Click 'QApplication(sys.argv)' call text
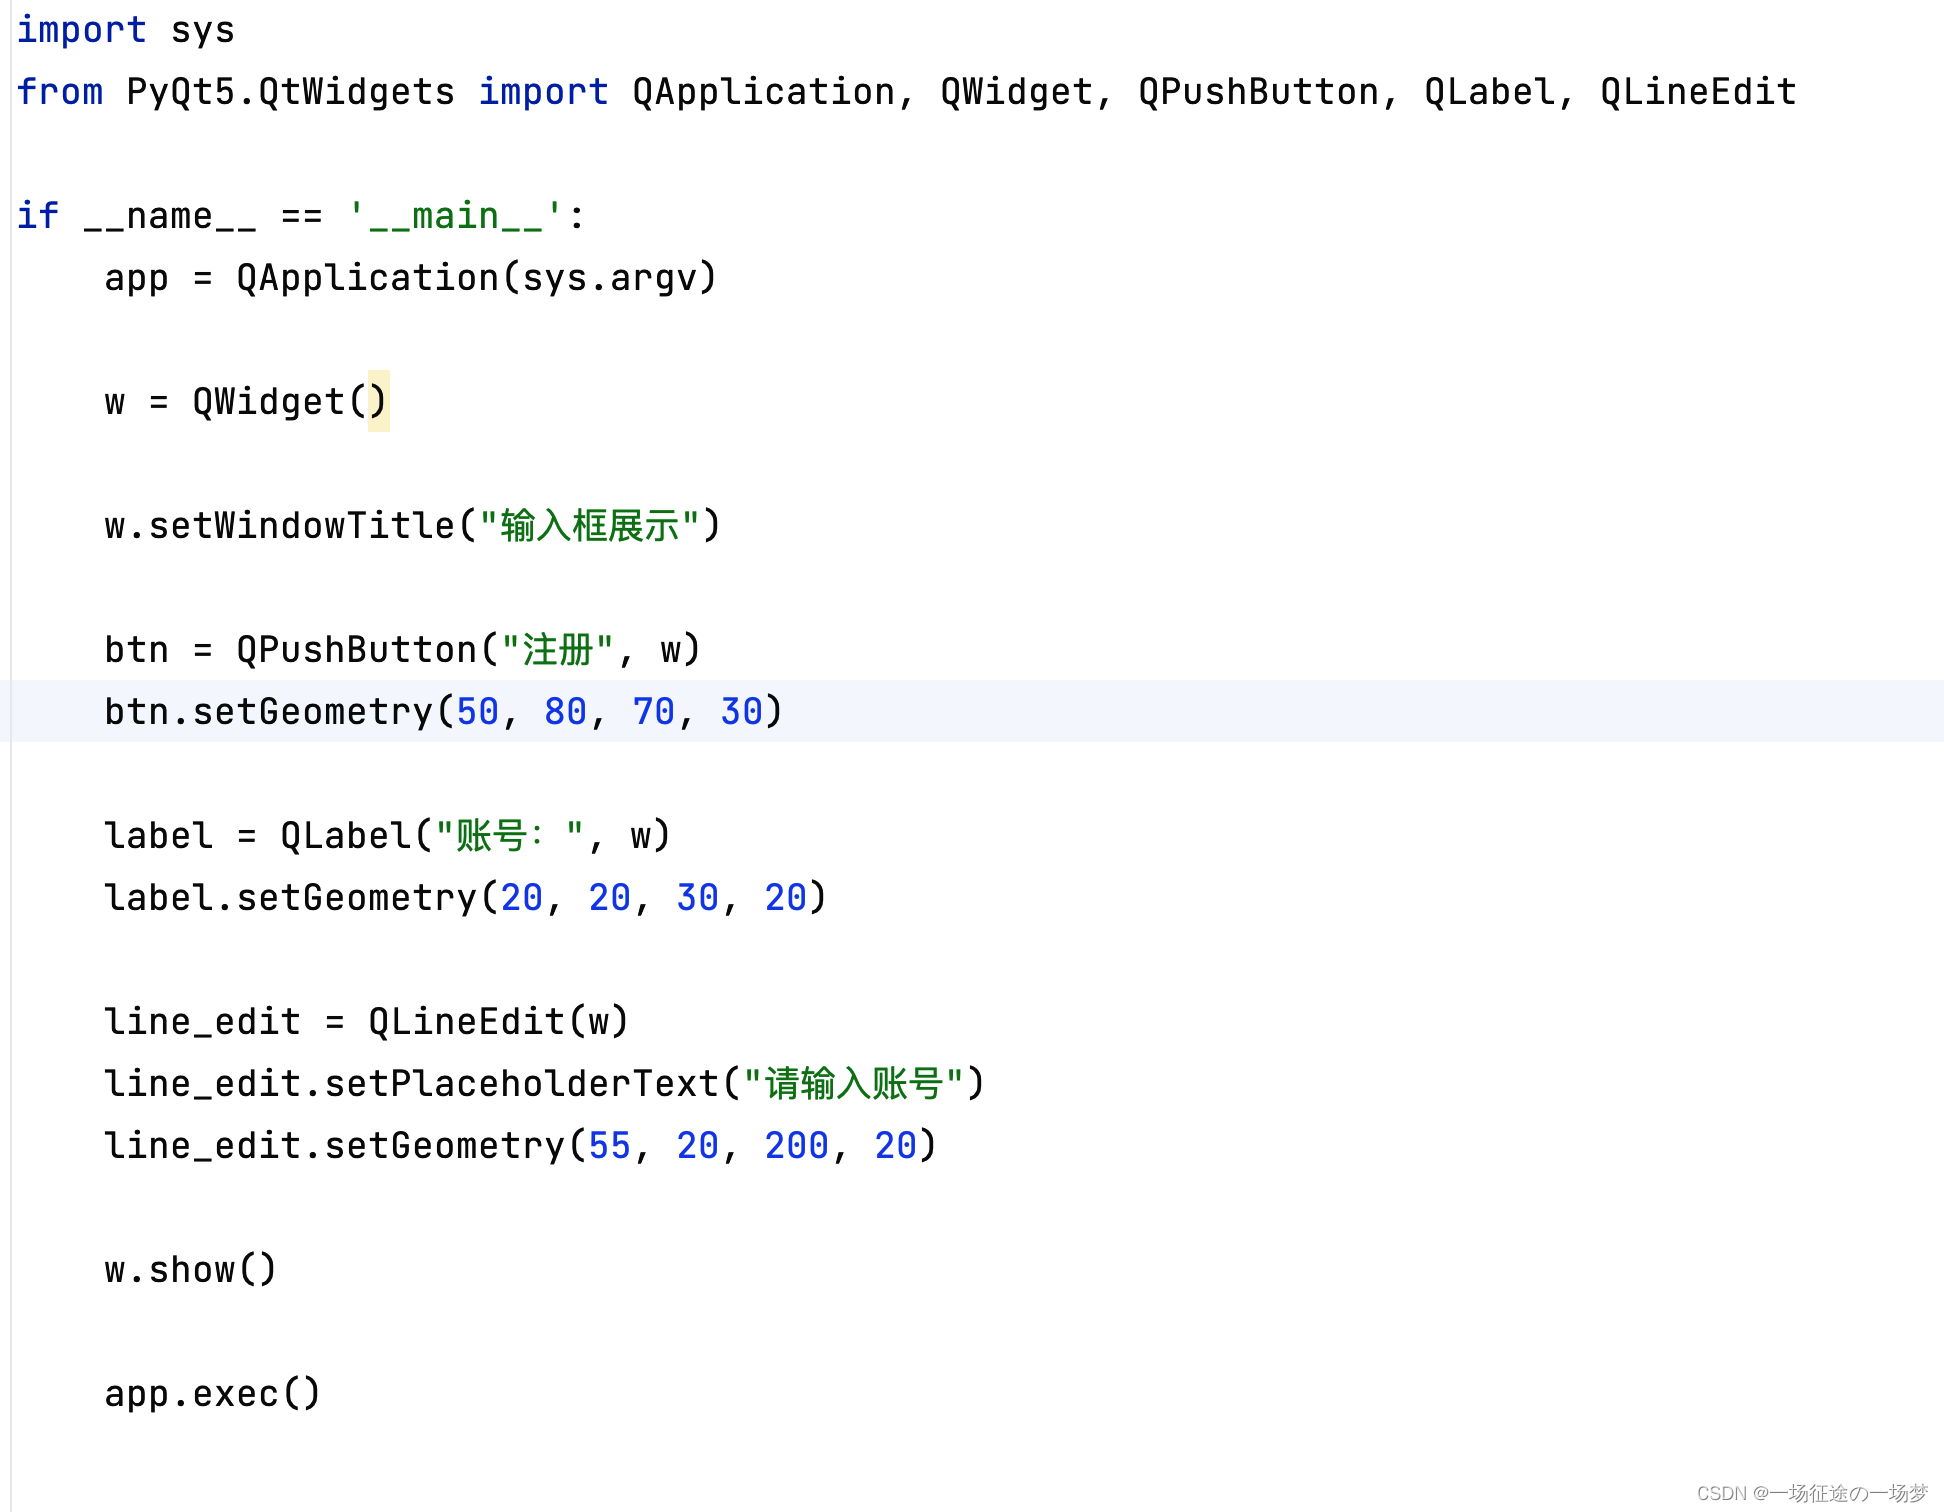The height and width of the screenshot is (1512, 1944). 476,278
